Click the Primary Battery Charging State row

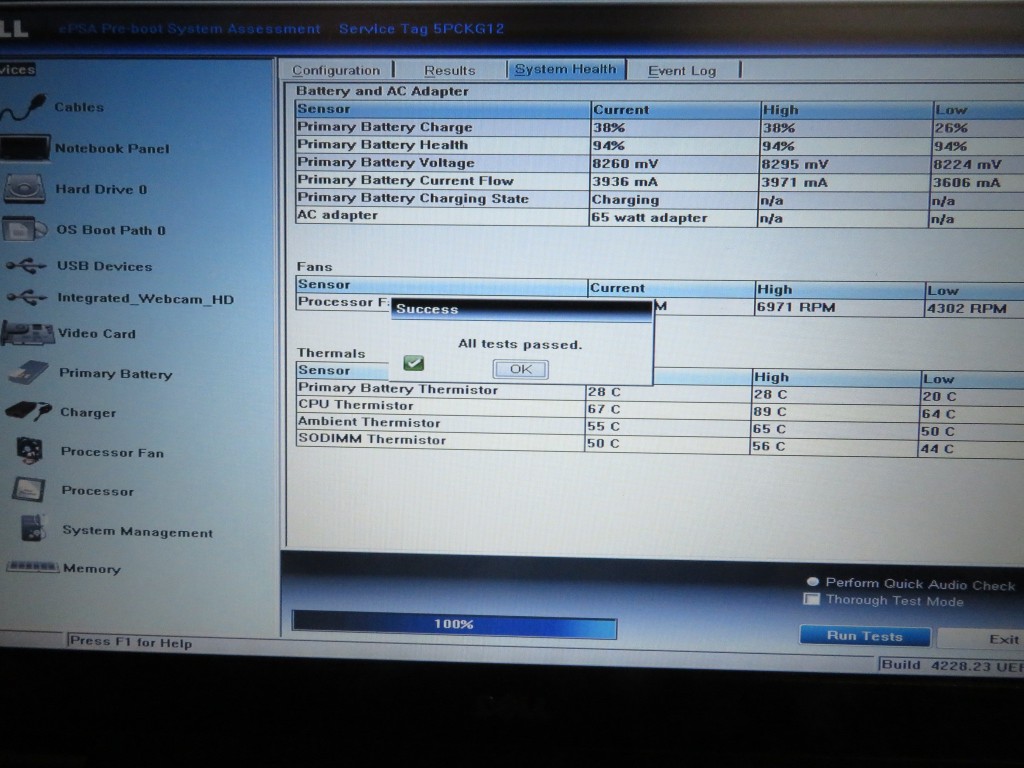click(660, 199)
